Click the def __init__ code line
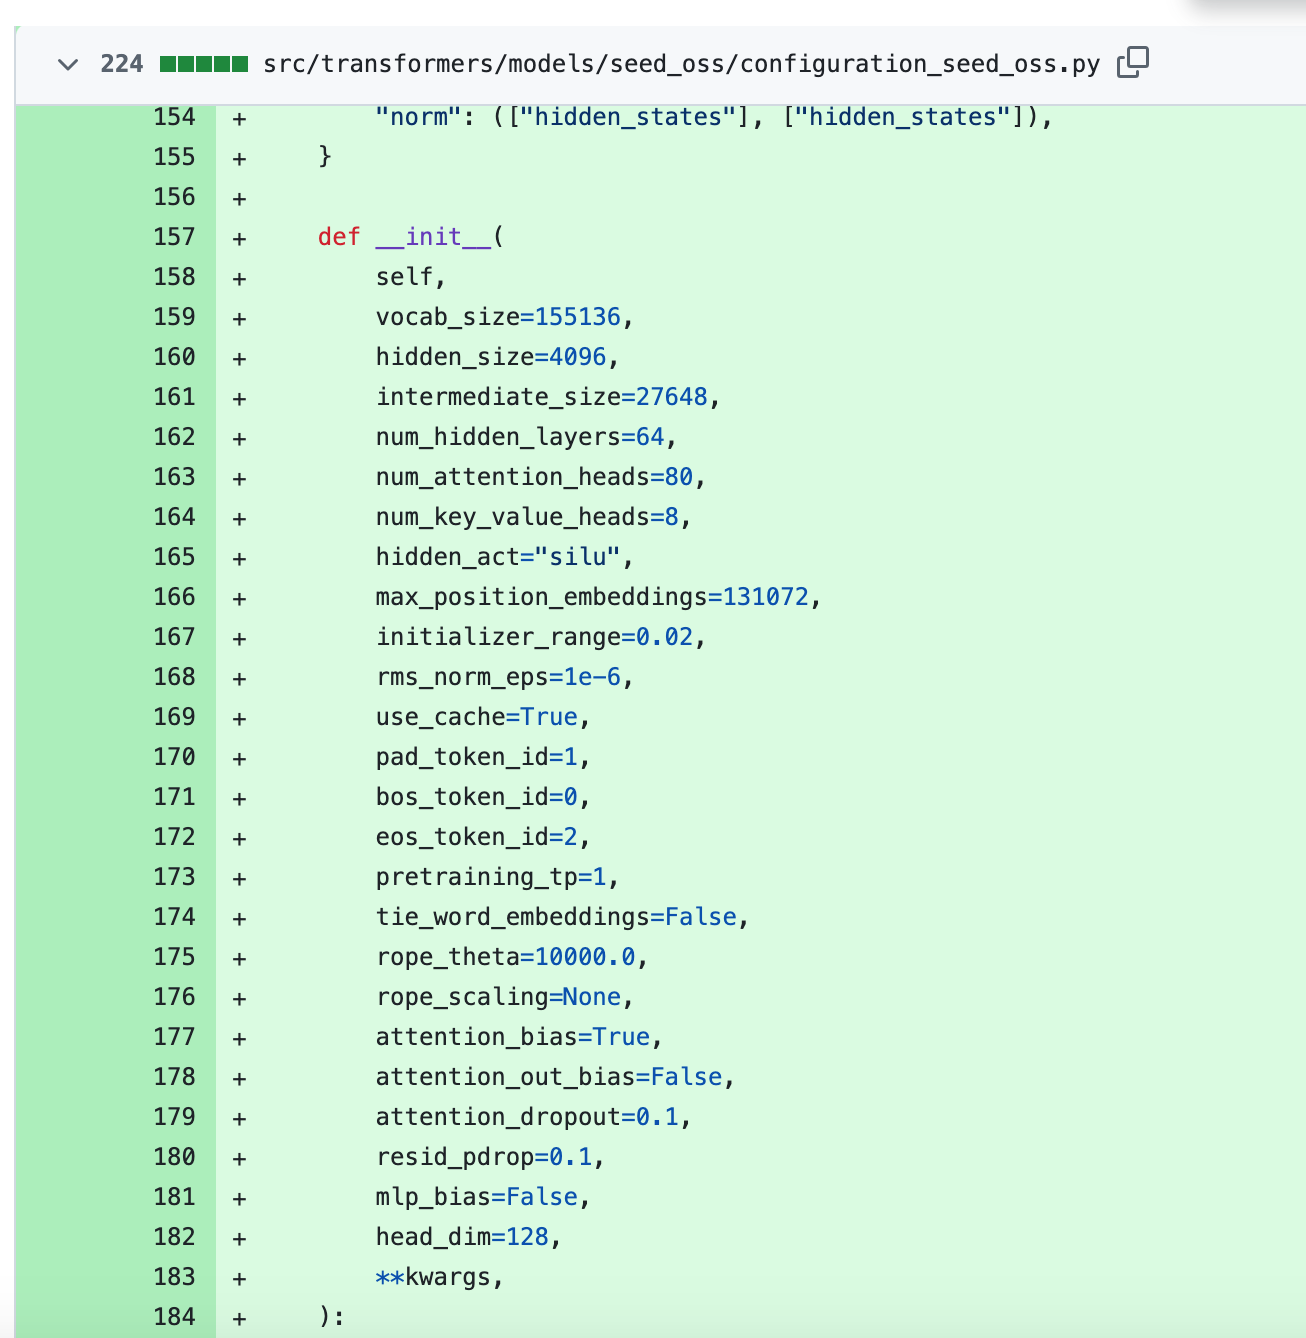Screen dimensions: 1306x1338 tap(410, 237)
